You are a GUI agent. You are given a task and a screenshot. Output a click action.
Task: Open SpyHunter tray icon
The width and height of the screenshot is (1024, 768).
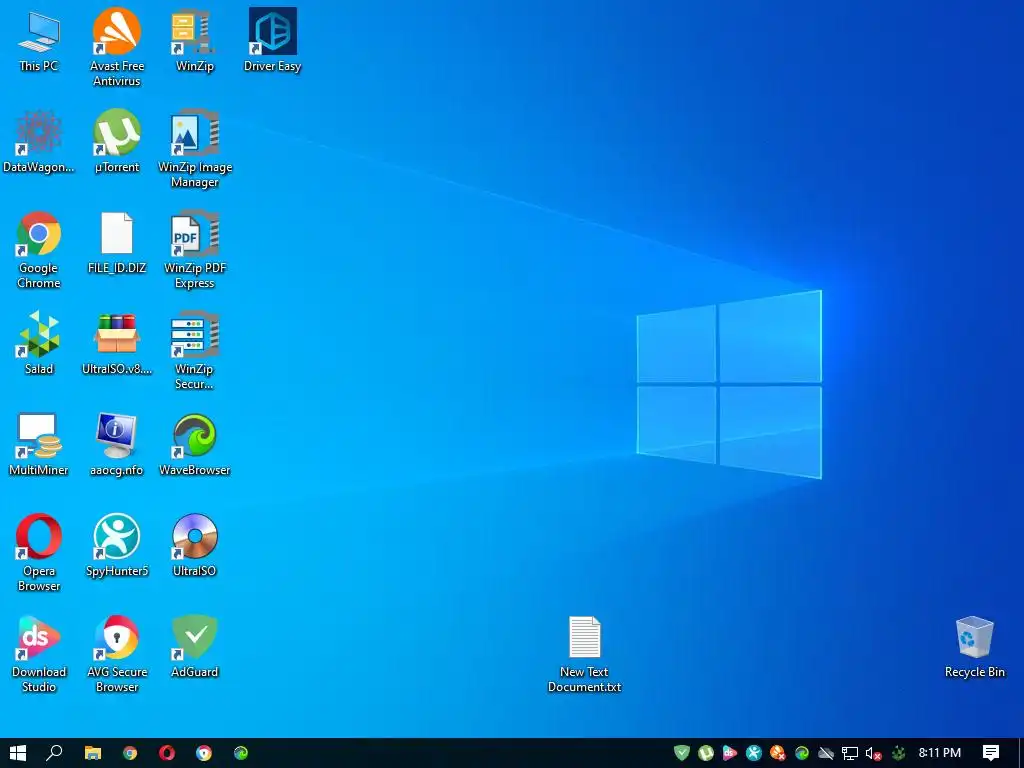click(754, 753)
